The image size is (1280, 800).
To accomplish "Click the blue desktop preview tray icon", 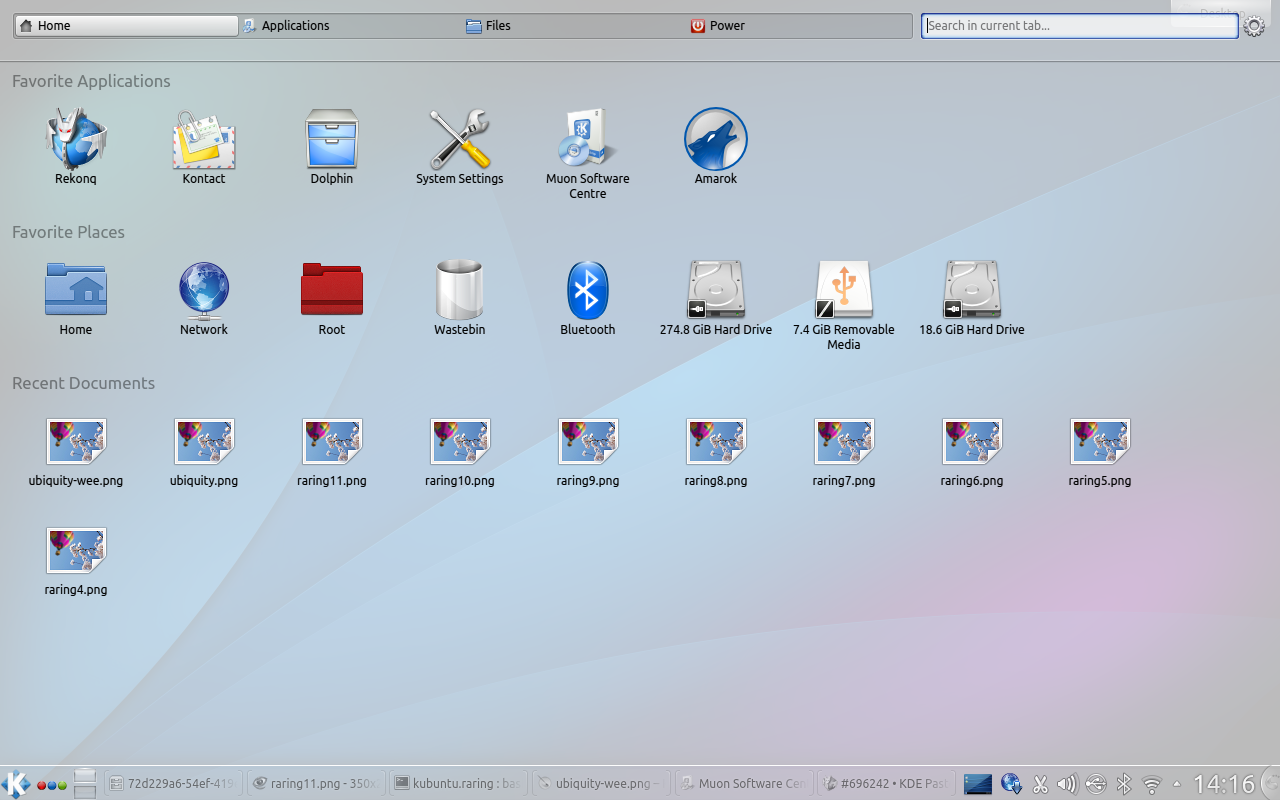I will coord(978,785).
